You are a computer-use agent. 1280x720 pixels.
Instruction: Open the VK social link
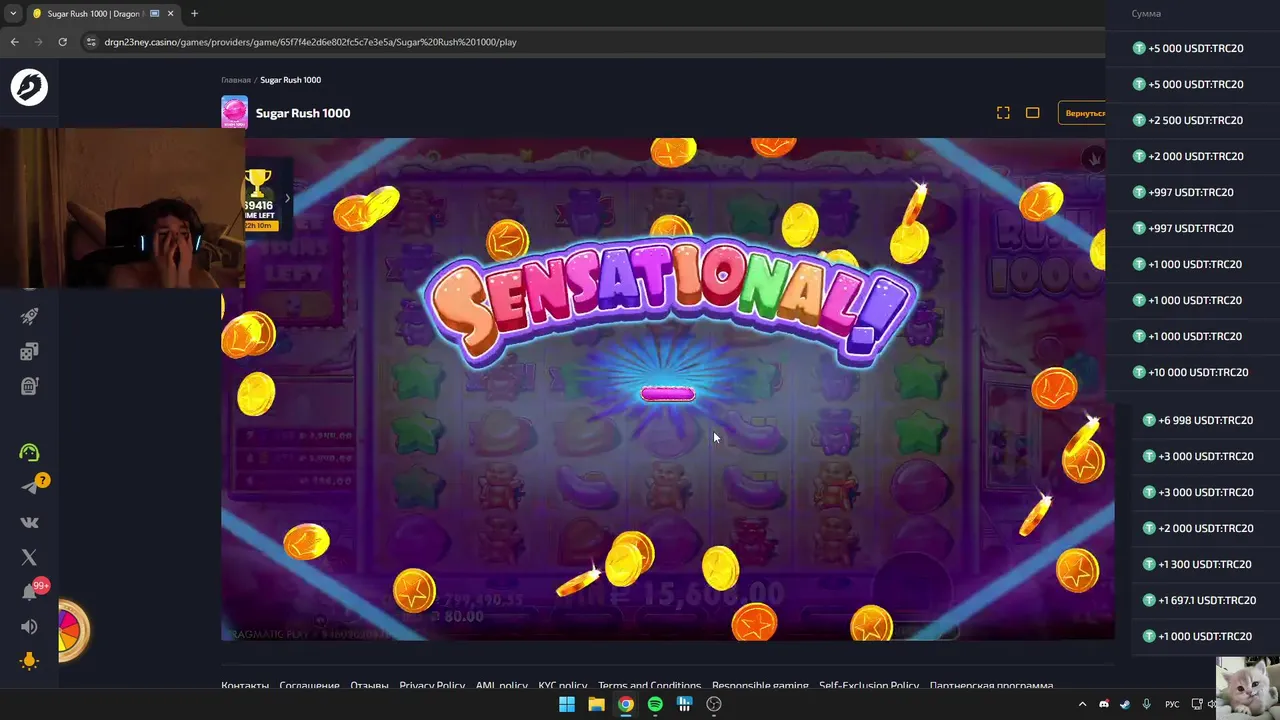tap(29, 522)
